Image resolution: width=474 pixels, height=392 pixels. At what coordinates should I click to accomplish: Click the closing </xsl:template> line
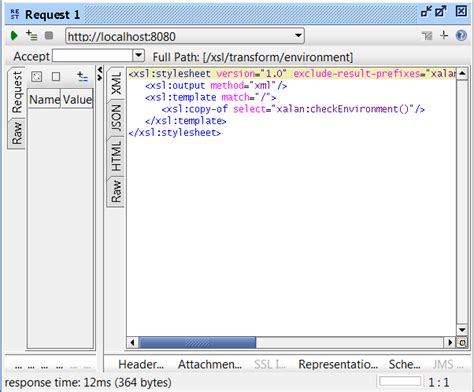click(x=185, y=121)
